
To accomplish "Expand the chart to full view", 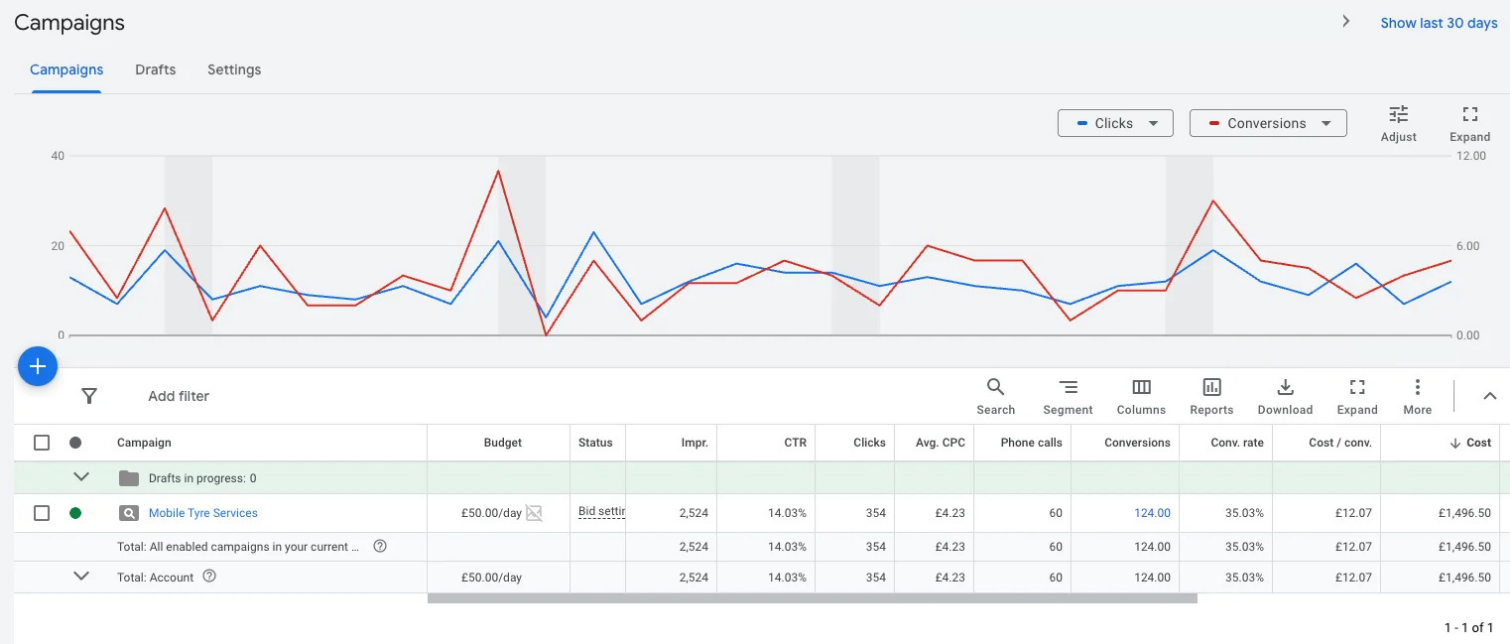I will [1469, 123].
